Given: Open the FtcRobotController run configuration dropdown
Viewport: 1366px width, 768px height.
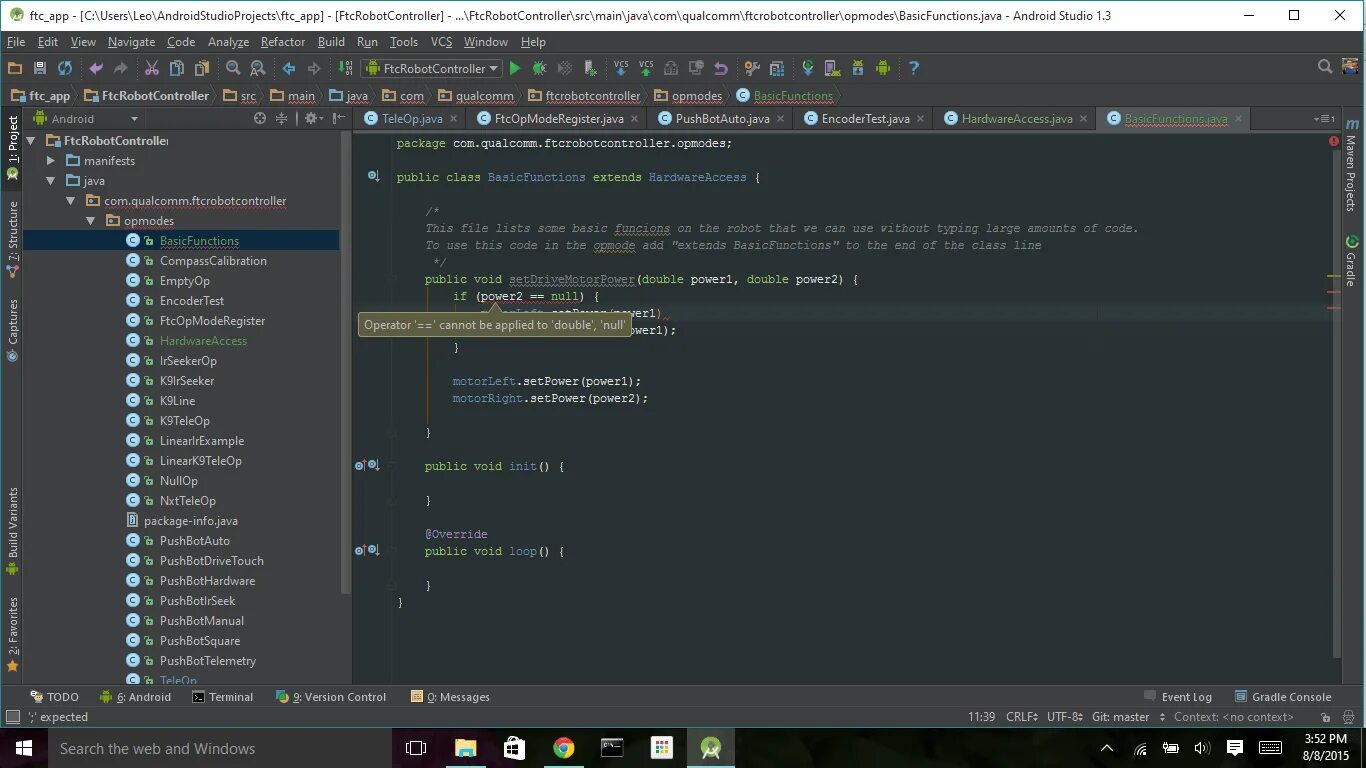Looking at the screenshot, I should coord(431,68).
